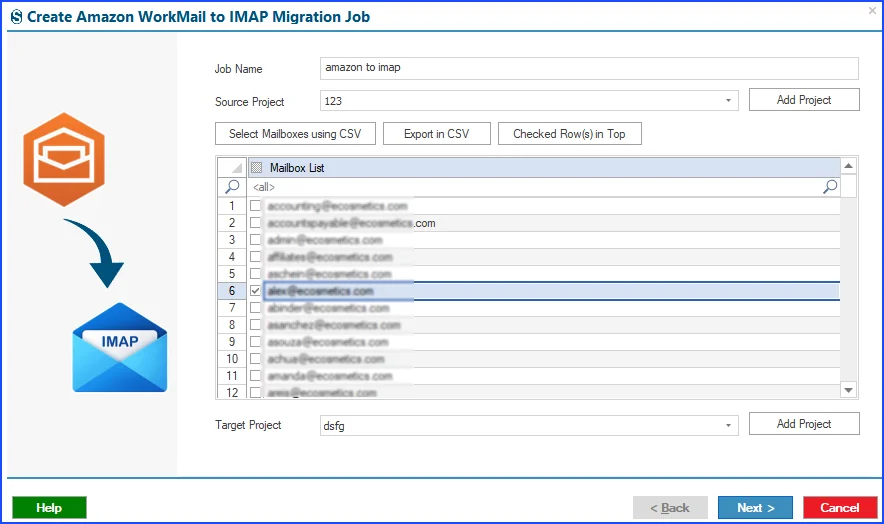884x524 pixels.
Task: Click the search magnifier at right of filter row
Action: click(830, 187)
